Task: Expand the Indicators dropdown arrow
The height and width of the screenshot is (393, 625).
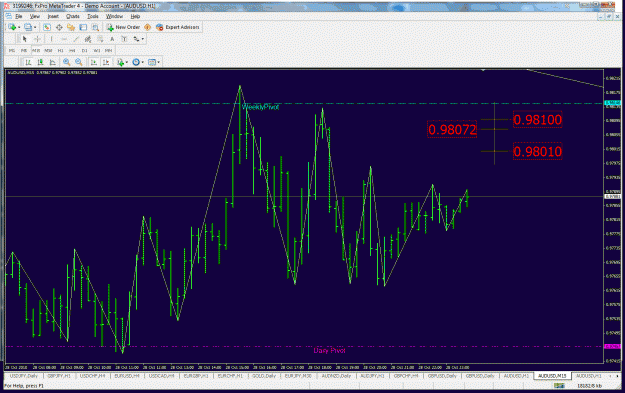Action: [127, 62]
